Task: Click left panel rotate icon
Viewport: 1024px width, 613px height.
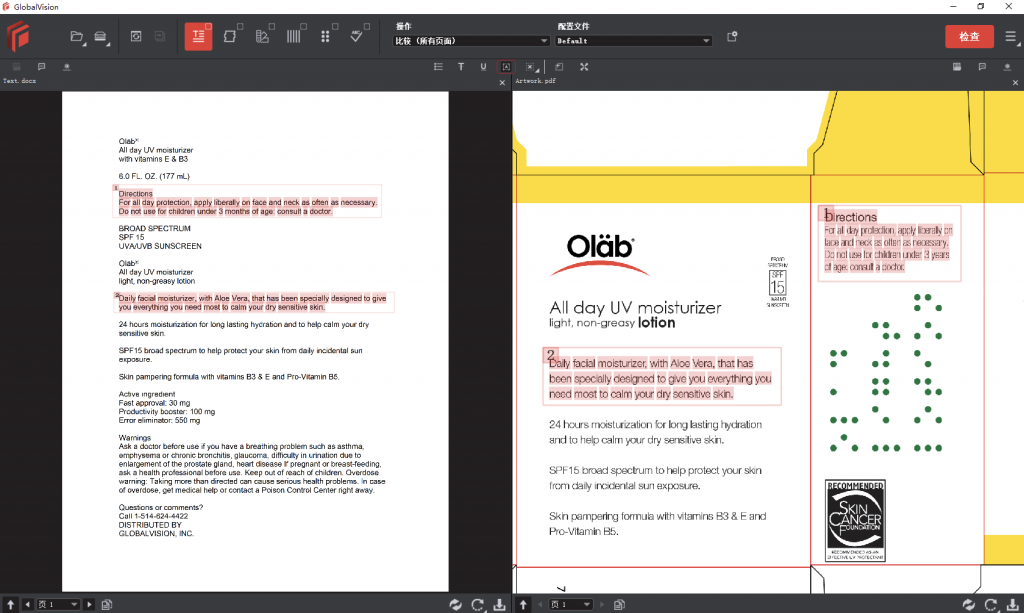Action: pyautogui.click(x=477, y=605)
